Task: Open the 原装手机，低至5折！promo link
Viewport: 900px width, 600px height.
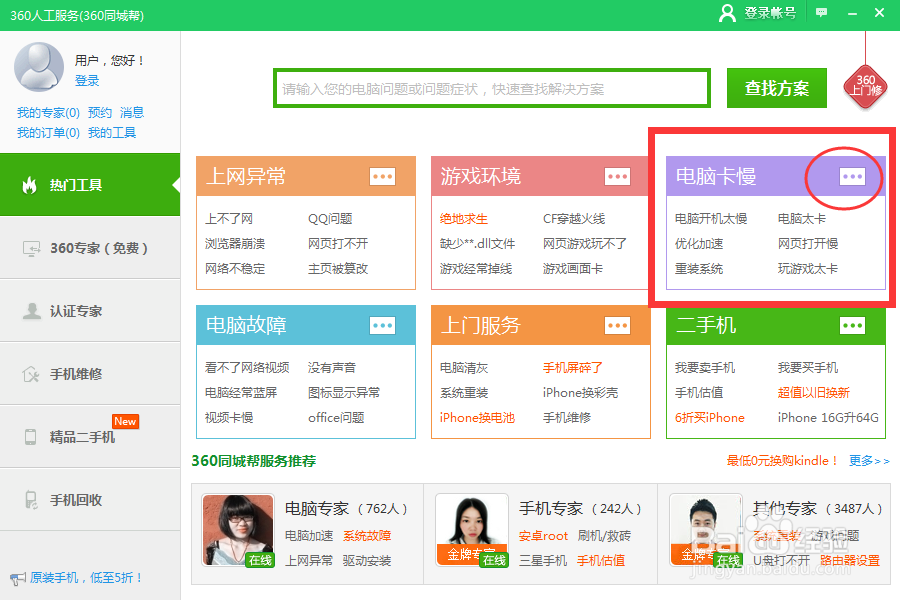Action: pyautogui.click(x=86, y=578)
